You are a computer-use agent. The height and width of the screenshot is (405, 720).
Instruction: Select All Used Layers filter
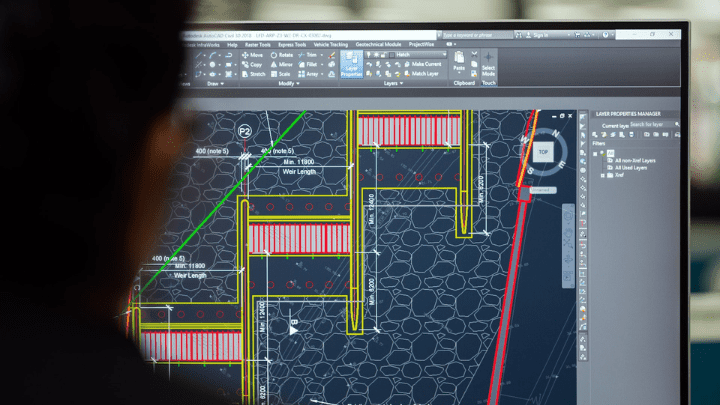pos(634,167)
